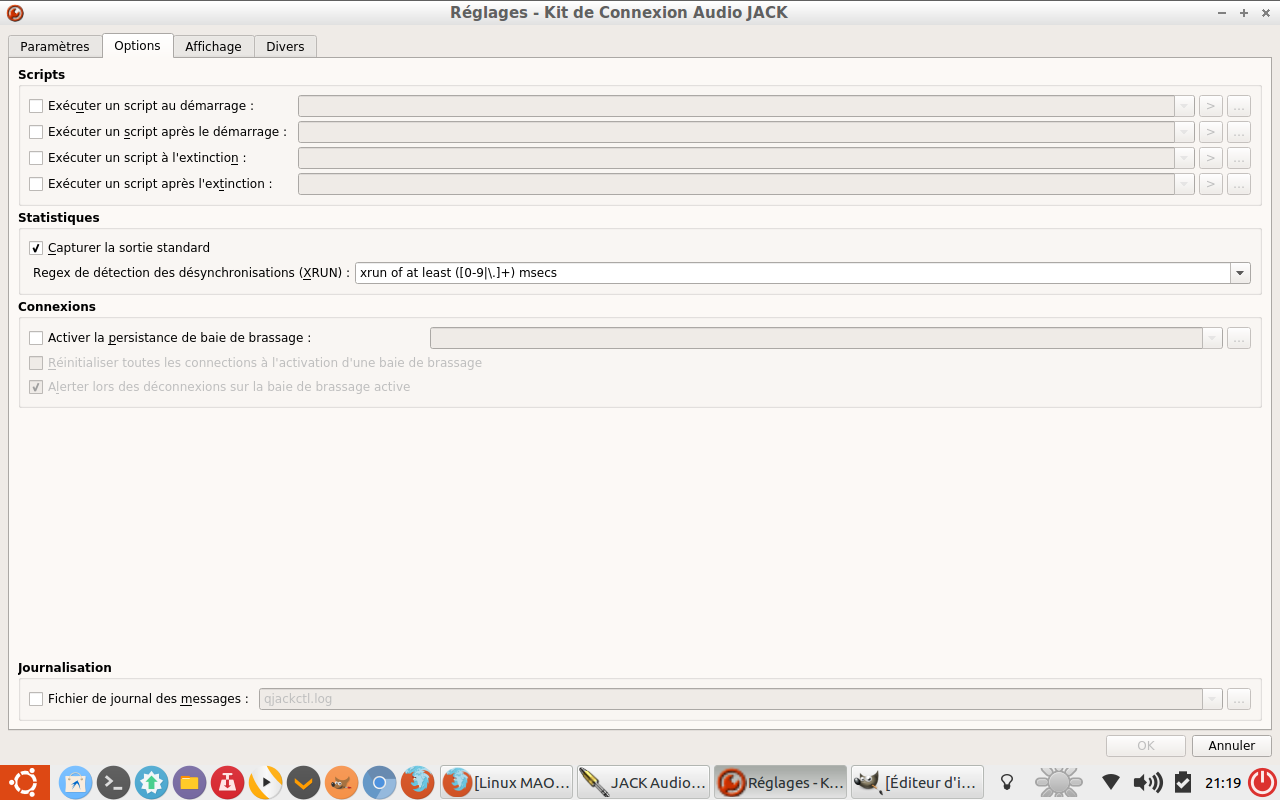Expand the patchbay persistence dropdown arrow
Screen dimensions: 1280x800
point(1213,338)
